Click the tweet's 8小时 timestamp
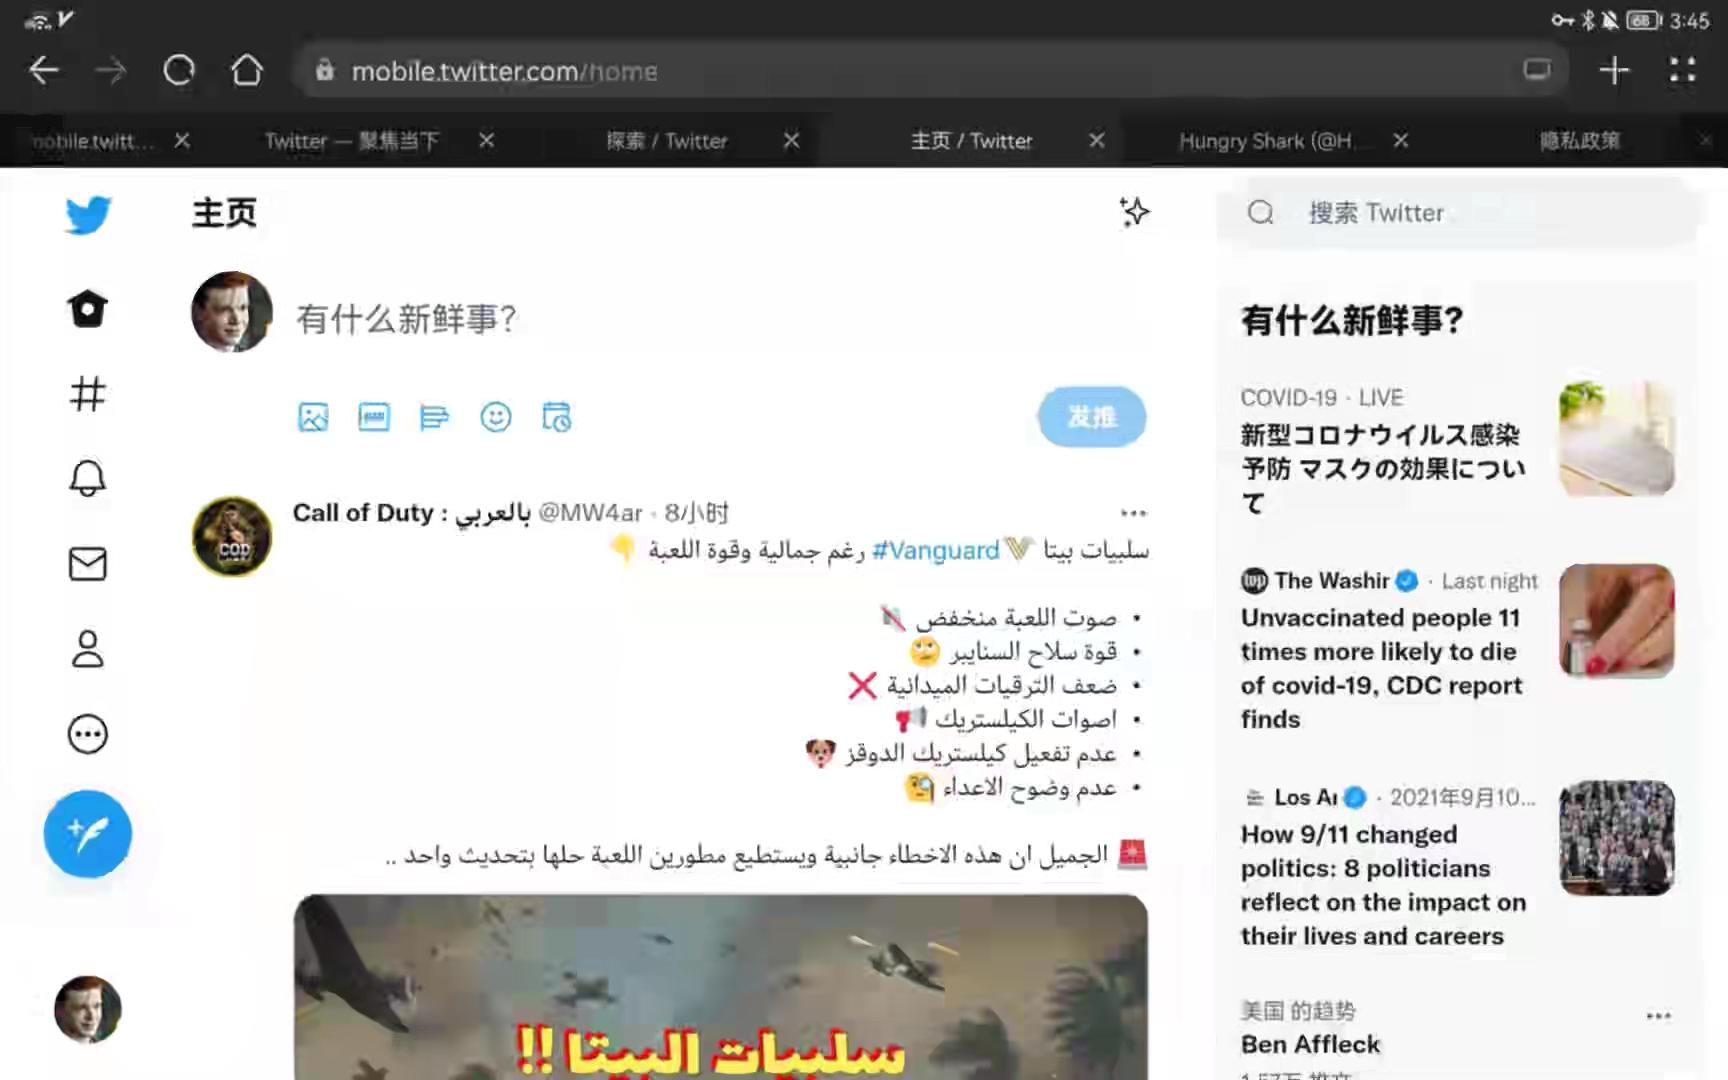 696,513
